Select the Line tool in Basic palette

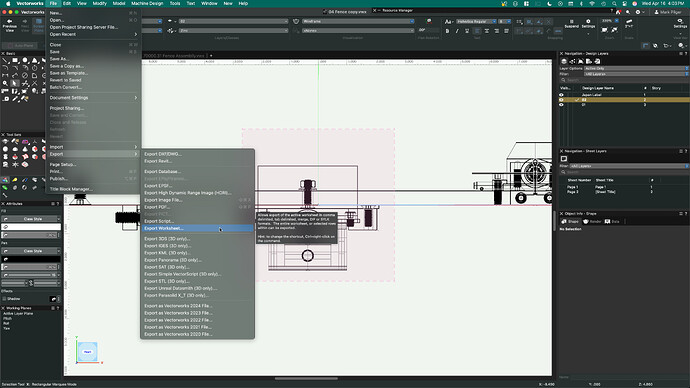point(5,60)
